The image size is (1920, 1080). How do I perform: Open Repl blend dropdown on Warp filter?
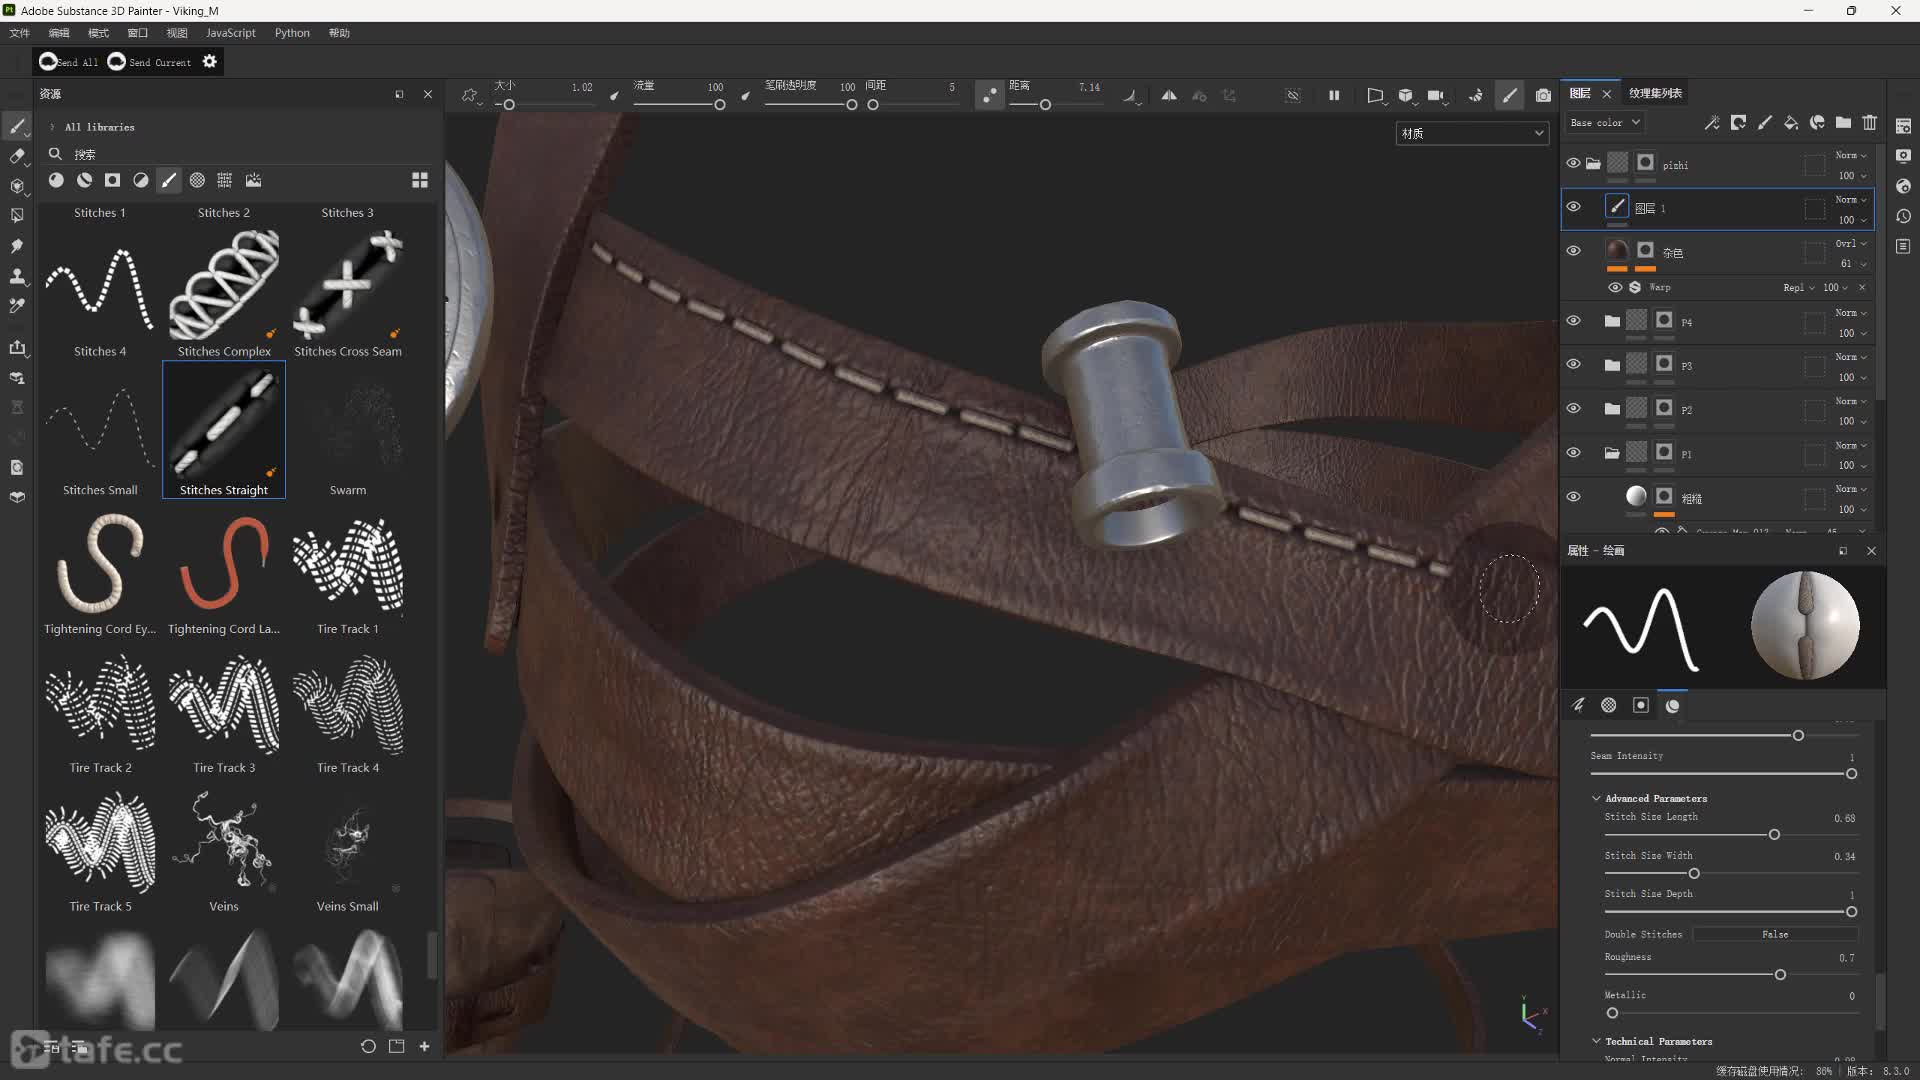pos(1799,288)
